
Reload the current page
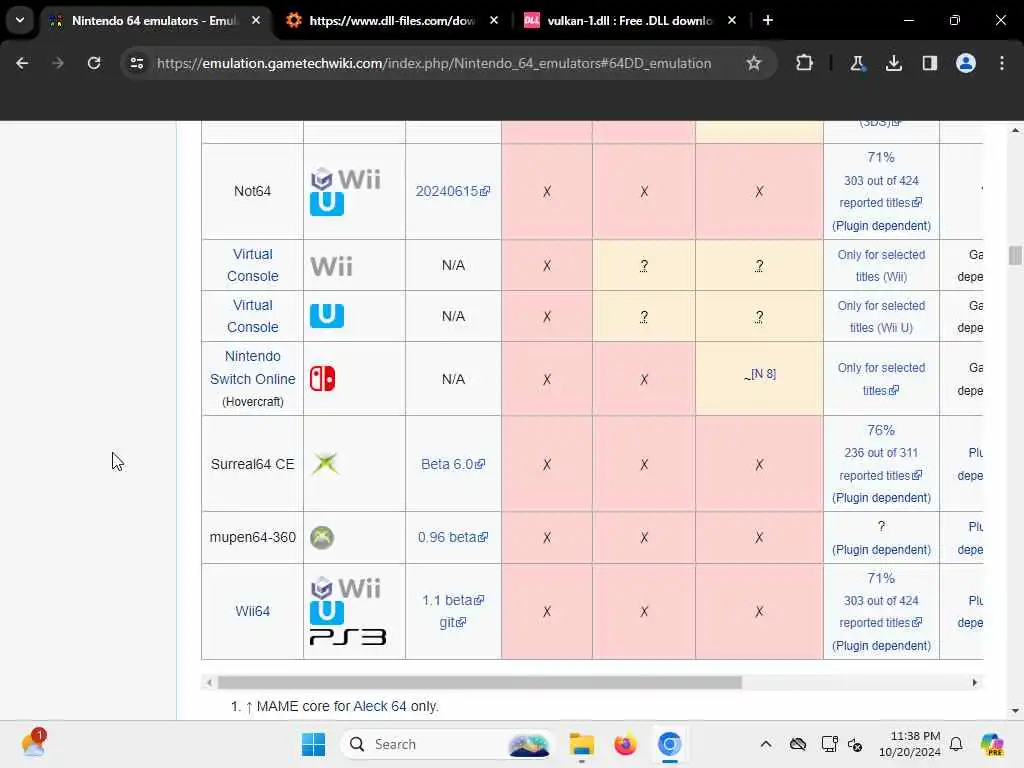94,63
